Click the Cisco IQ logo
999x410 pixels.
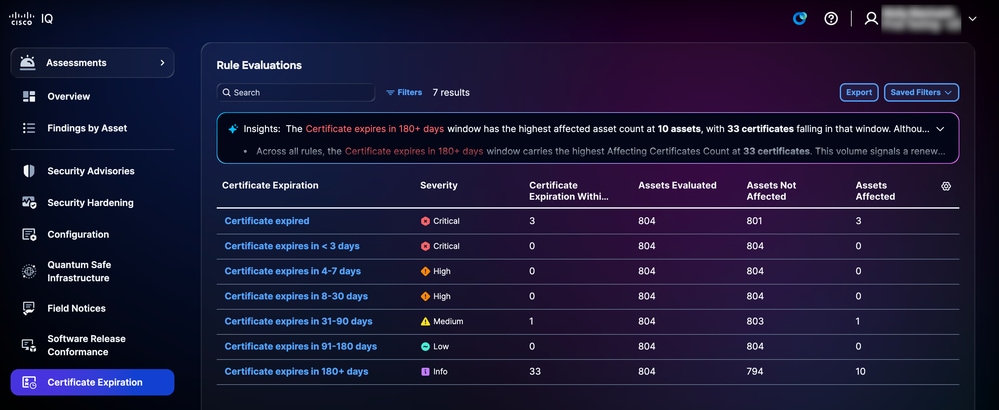(x=31, y=19)
